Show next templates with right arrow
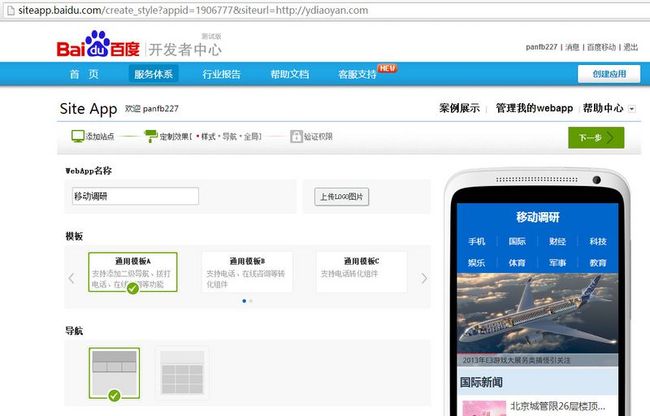 [x=424, y=278]
